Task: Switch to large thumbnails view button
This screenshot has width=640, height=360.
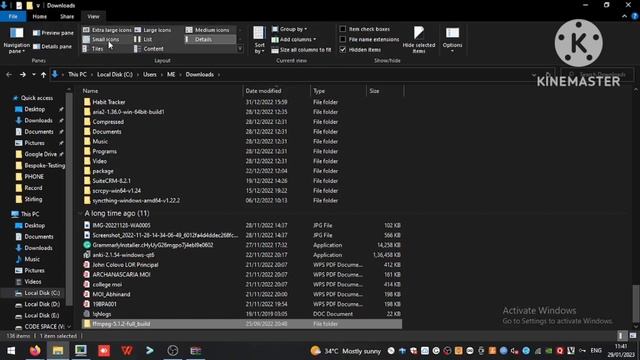Action: pyautogui.click(x=633, y=336)
